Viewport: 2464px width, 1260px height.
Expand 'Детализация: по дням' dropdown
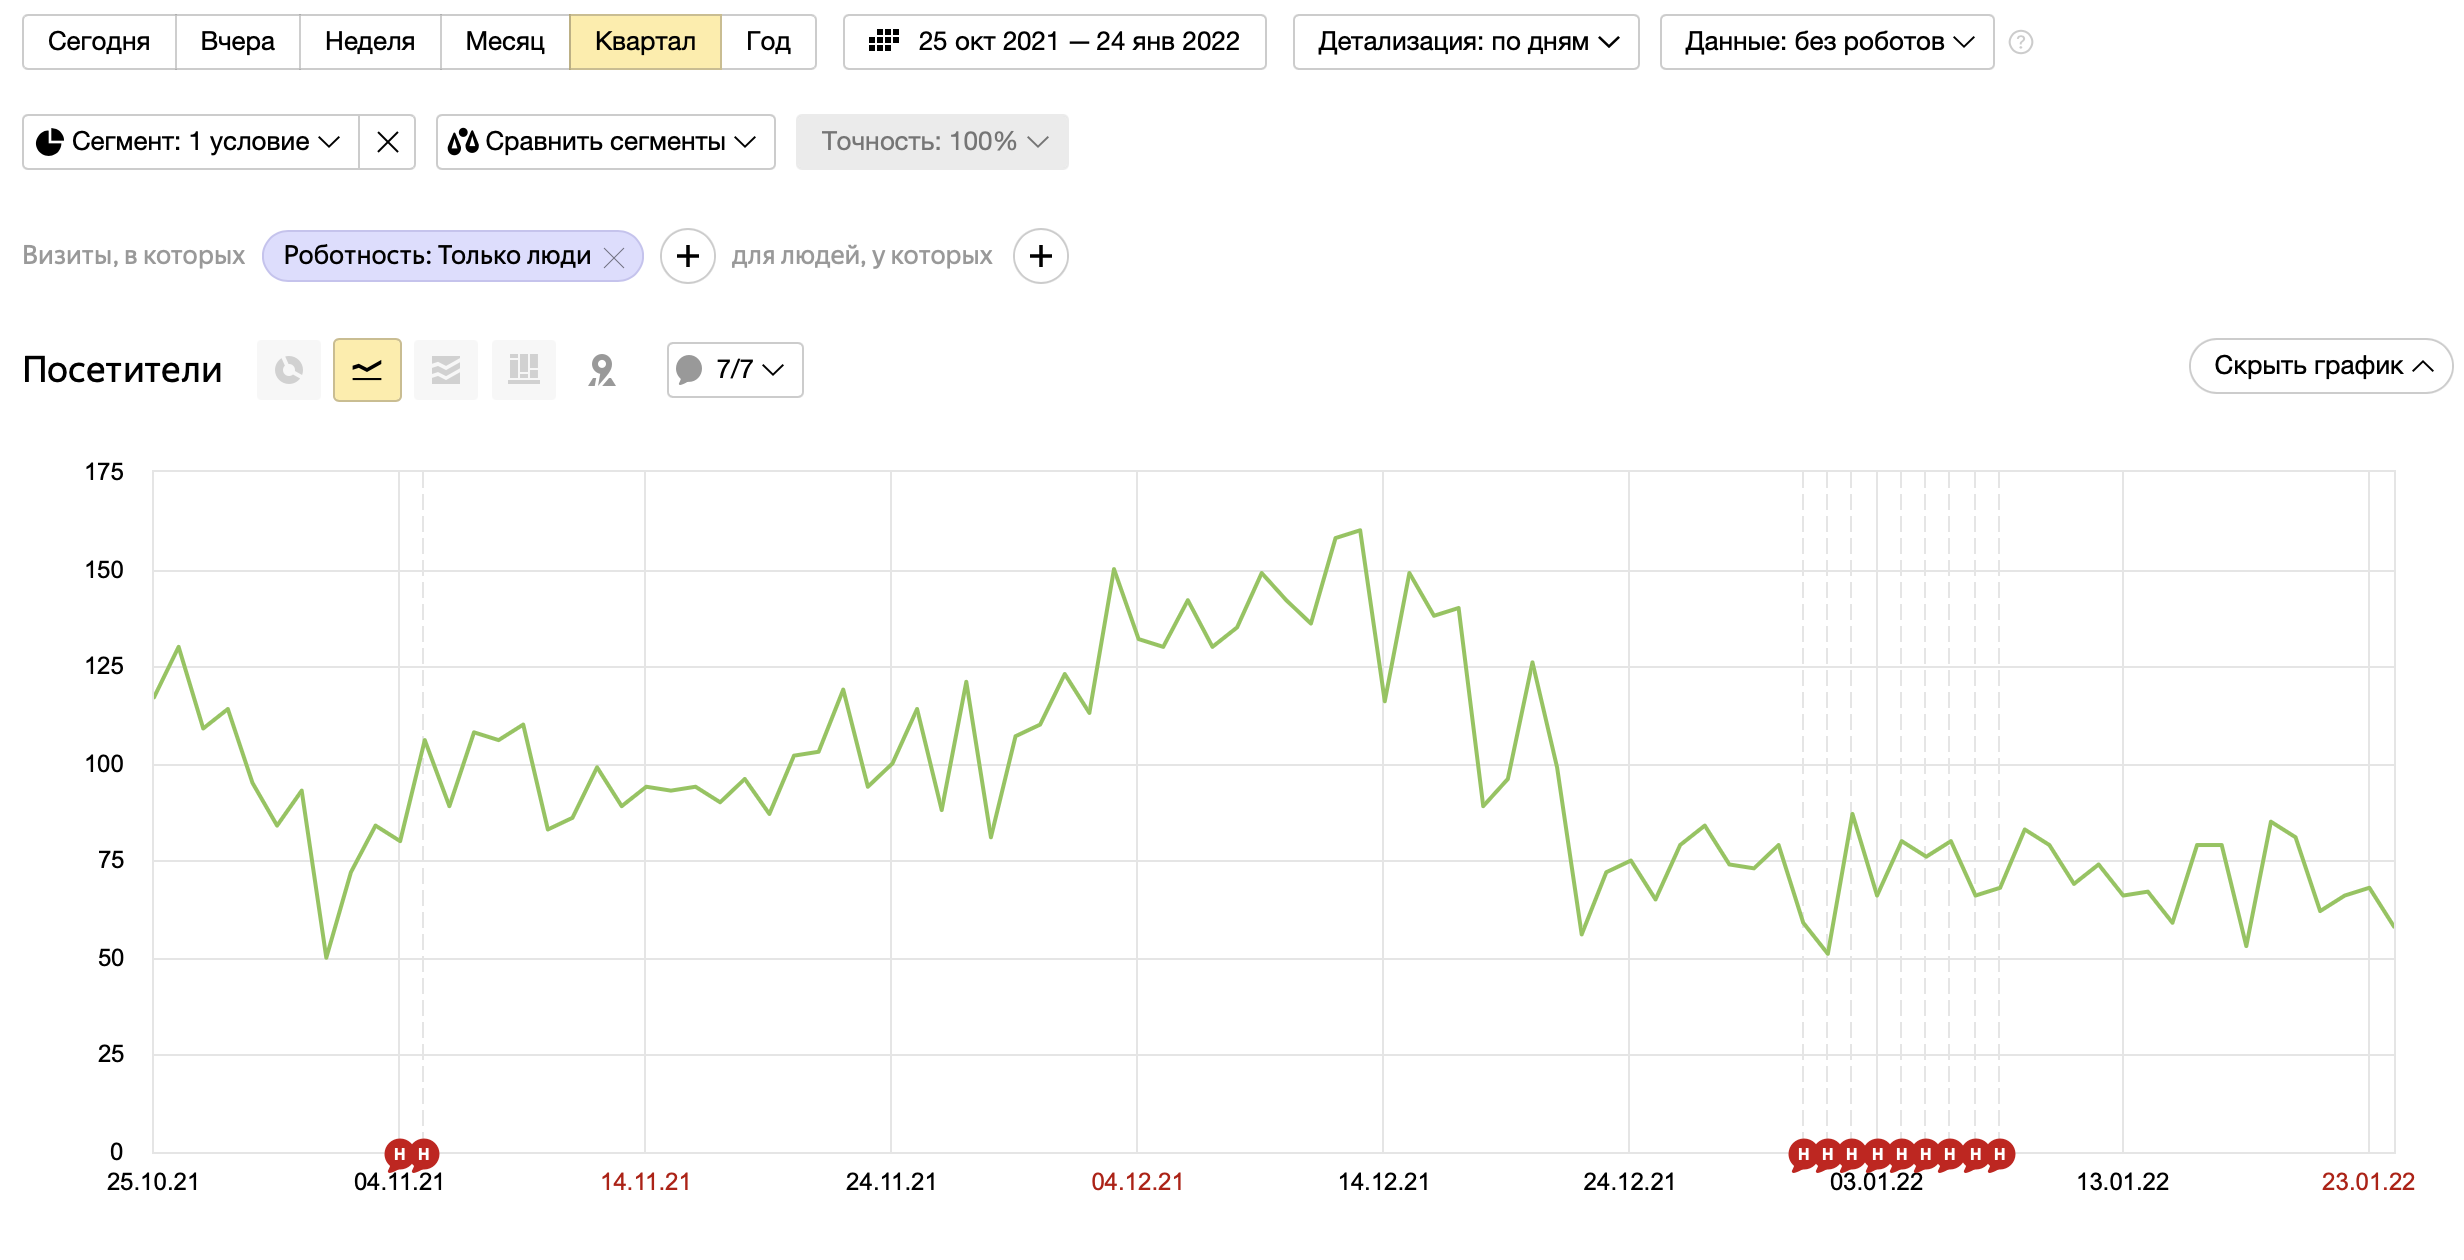1466,42
